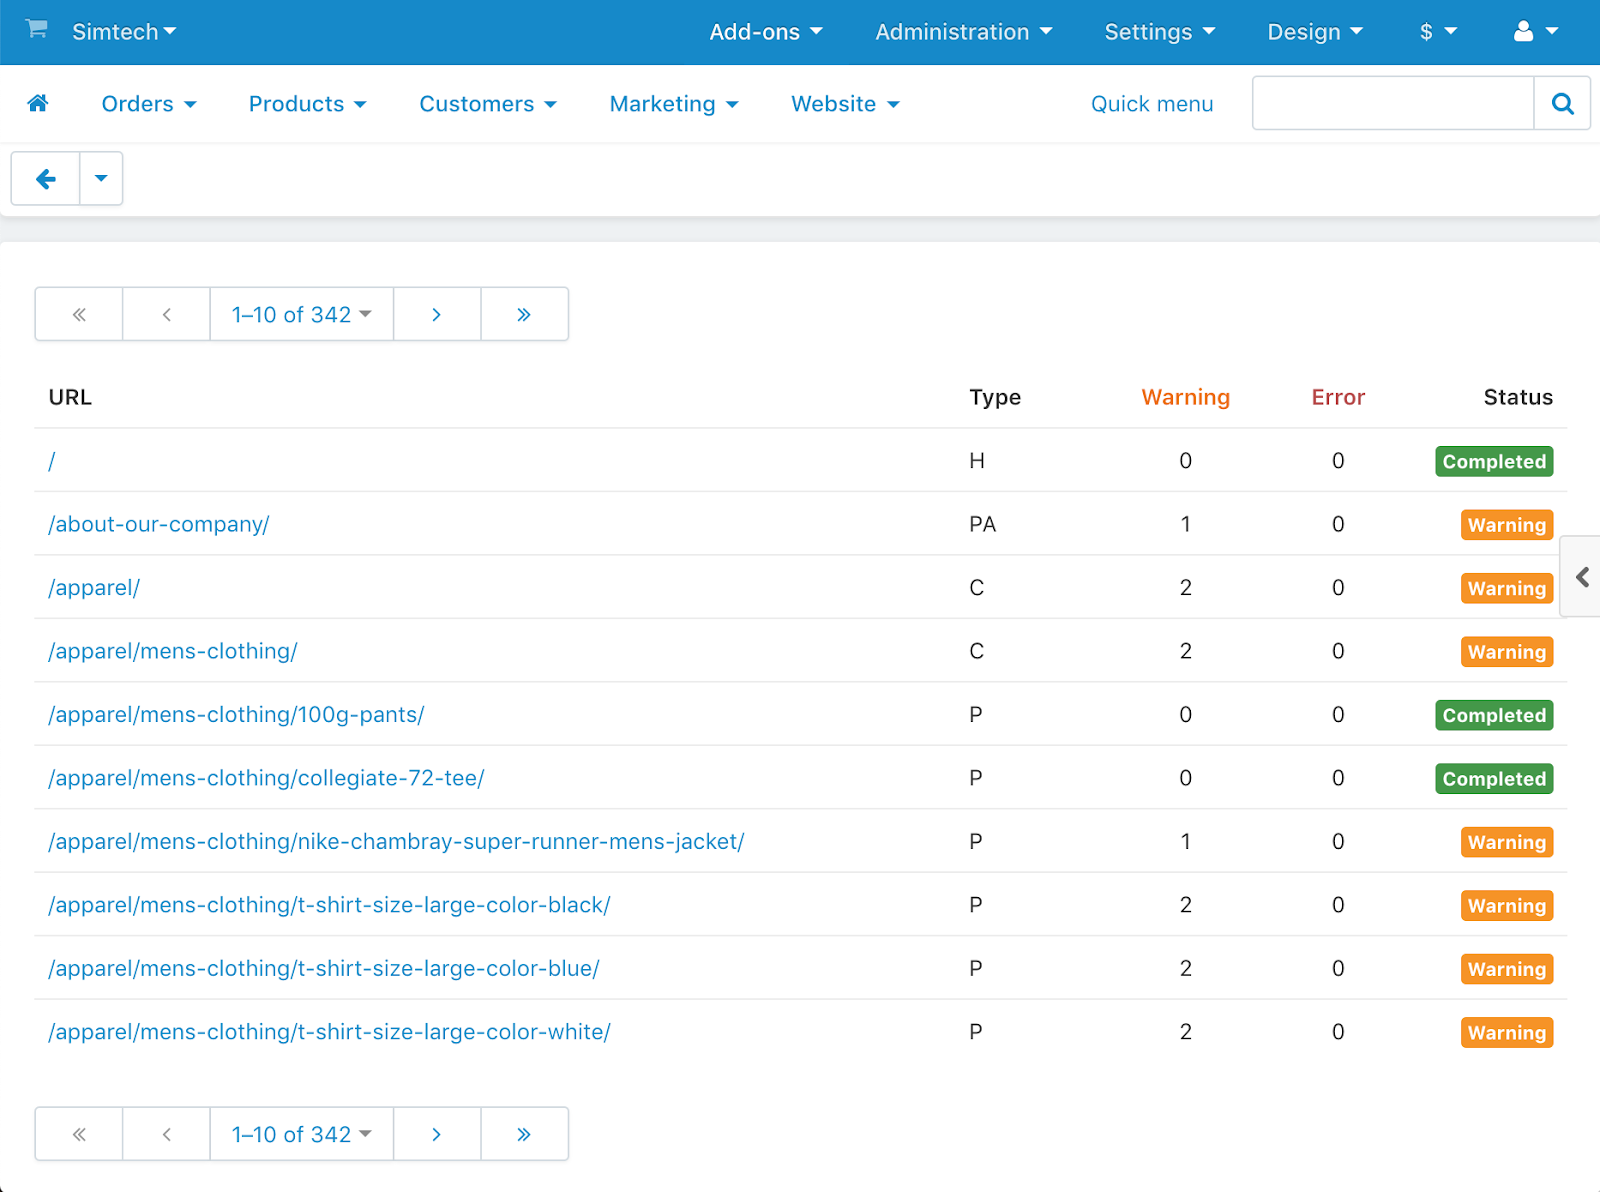Click the Error column header
Screen dimensions: 1600x1192
(1338, 397)
